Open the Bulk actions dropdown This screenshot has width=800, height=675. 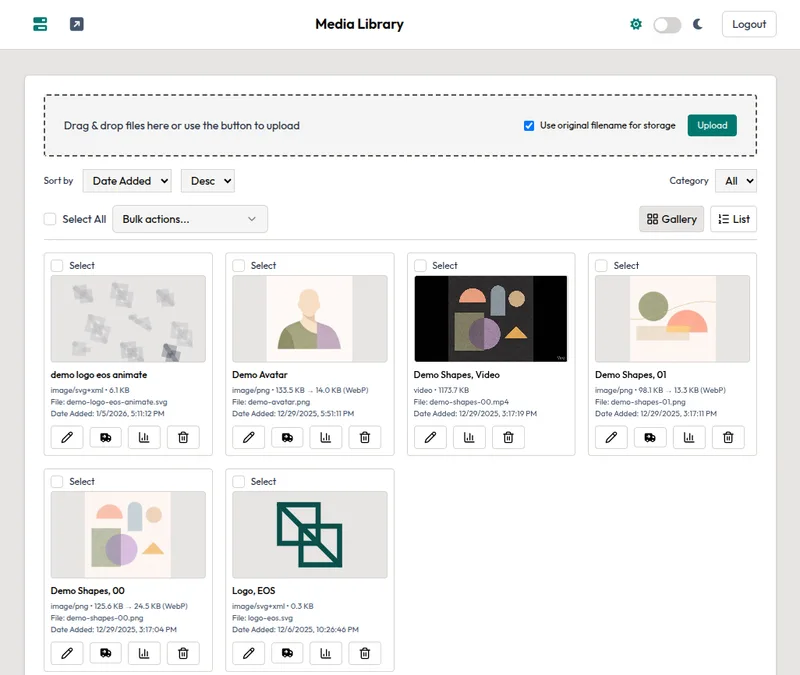[x=190, y=219]
